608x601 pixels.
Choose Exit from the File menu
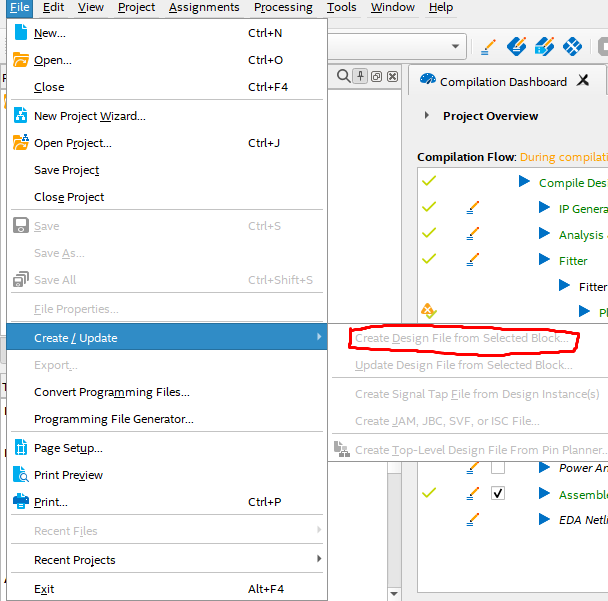pos(167,589)
